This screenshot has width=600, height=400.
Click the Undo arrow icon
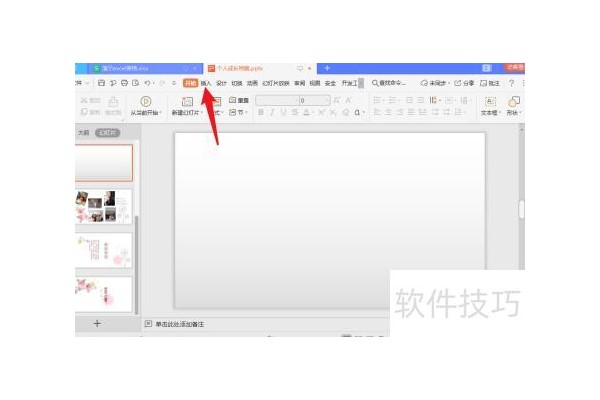coord(148,83)
